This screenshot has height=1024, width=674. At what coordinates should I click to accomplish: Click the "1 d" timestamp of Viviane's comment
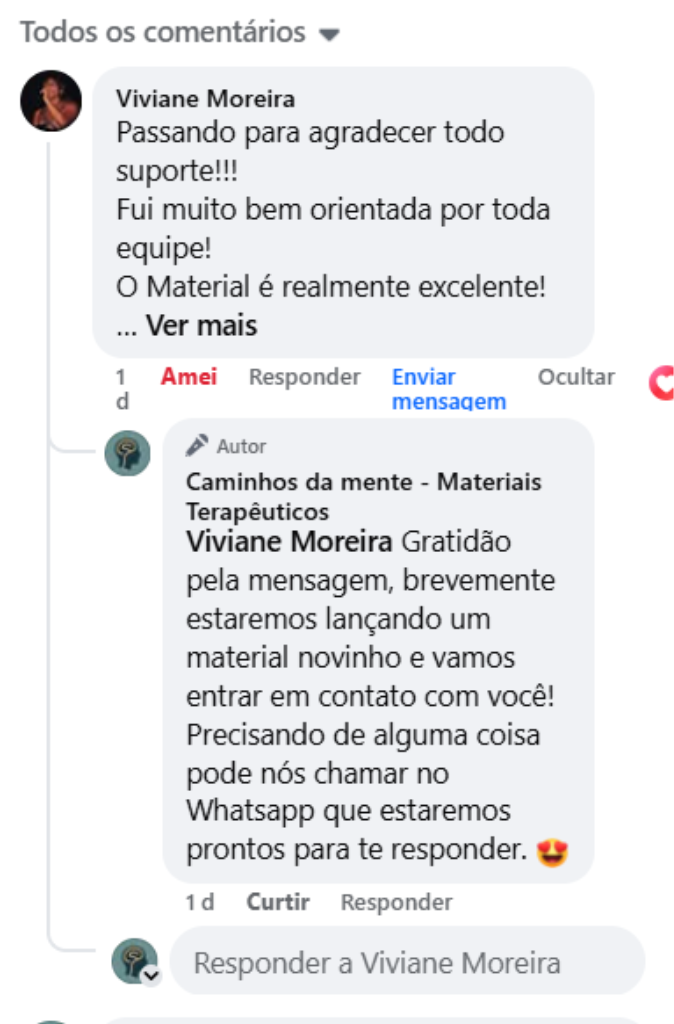(x=121, y=389)
